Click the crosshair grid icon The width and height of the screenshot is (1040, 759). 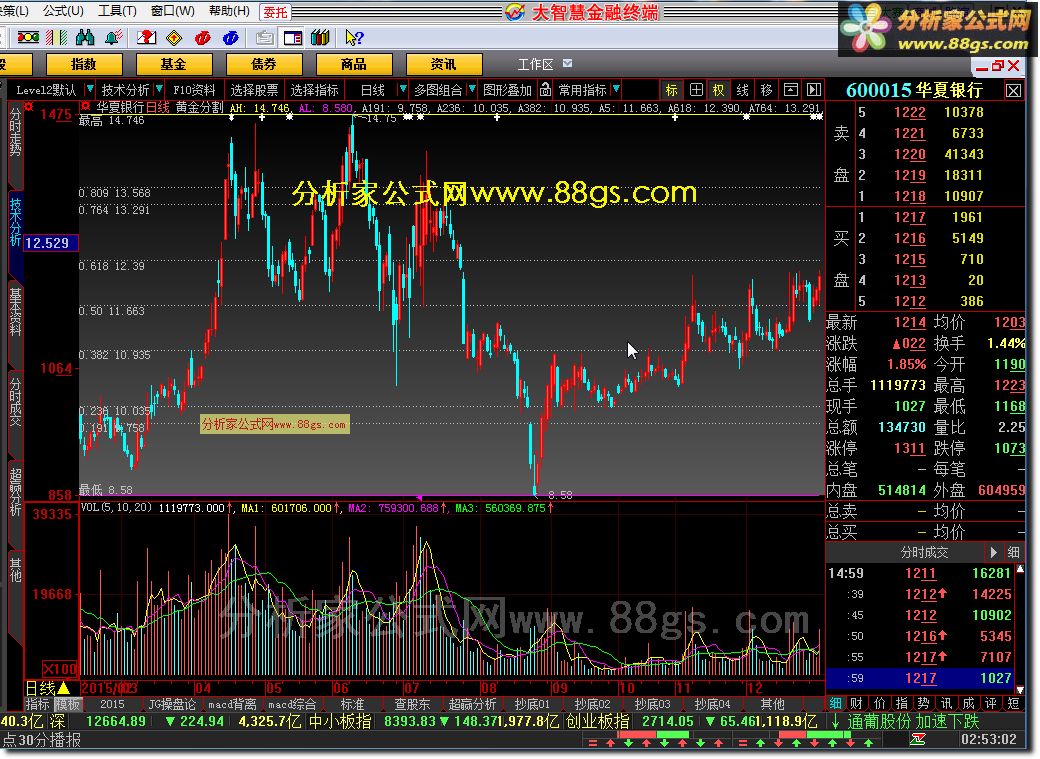tap(696, 90)
